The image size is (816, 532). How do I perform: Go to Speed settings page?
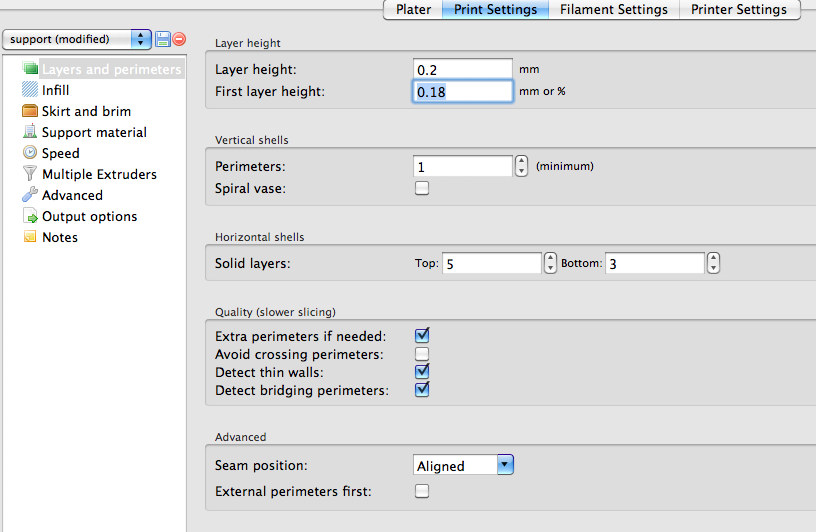point(60,153)
